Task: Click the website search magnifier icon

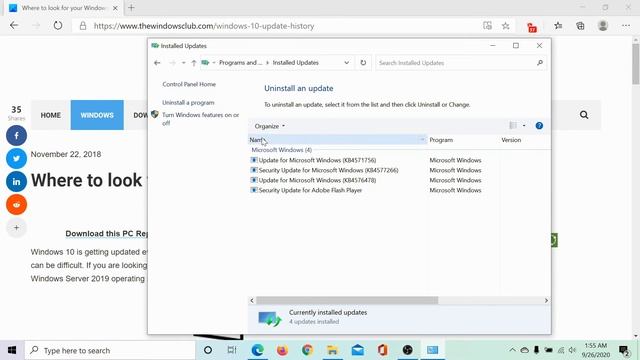Action: pos(584,115)
